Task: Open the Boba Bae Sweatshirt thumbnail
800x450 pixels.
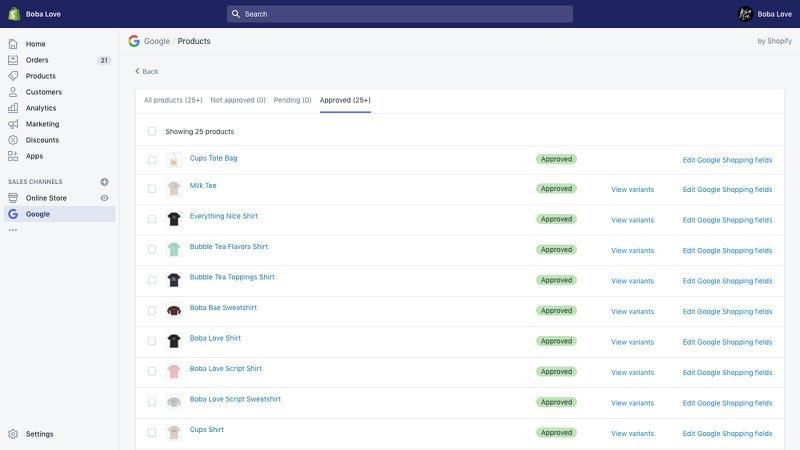Action: click(x=174, y=311)
